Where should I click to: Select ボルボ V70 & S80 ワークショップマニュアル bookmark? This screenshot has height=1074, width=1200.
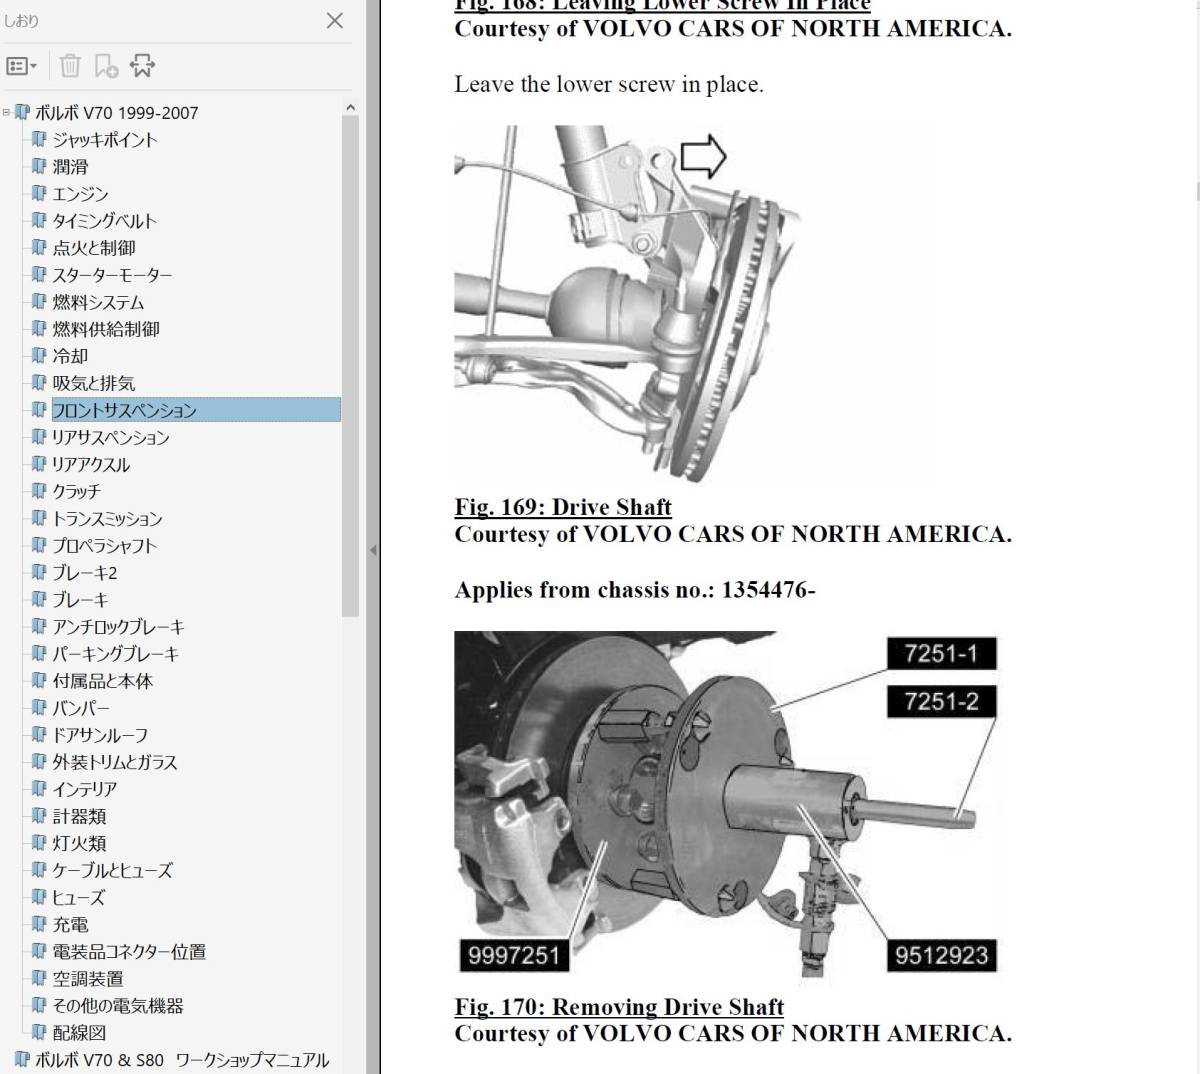(x=181, y=1058)
